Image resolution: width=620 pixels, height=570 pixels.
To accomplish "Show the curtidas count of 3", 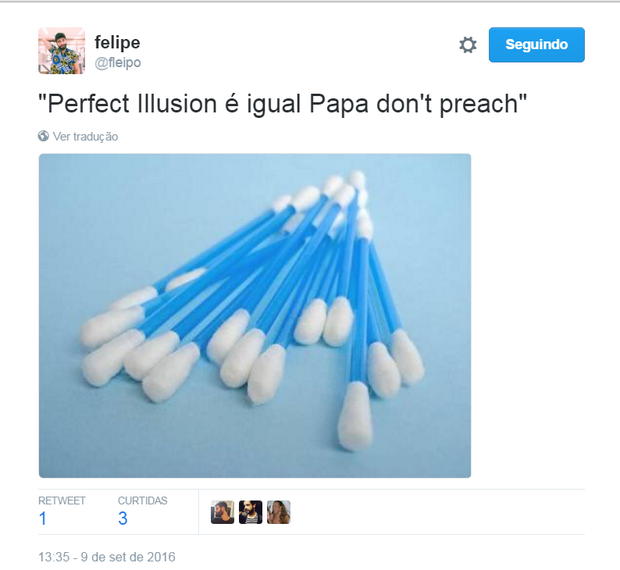I will 123,518.
